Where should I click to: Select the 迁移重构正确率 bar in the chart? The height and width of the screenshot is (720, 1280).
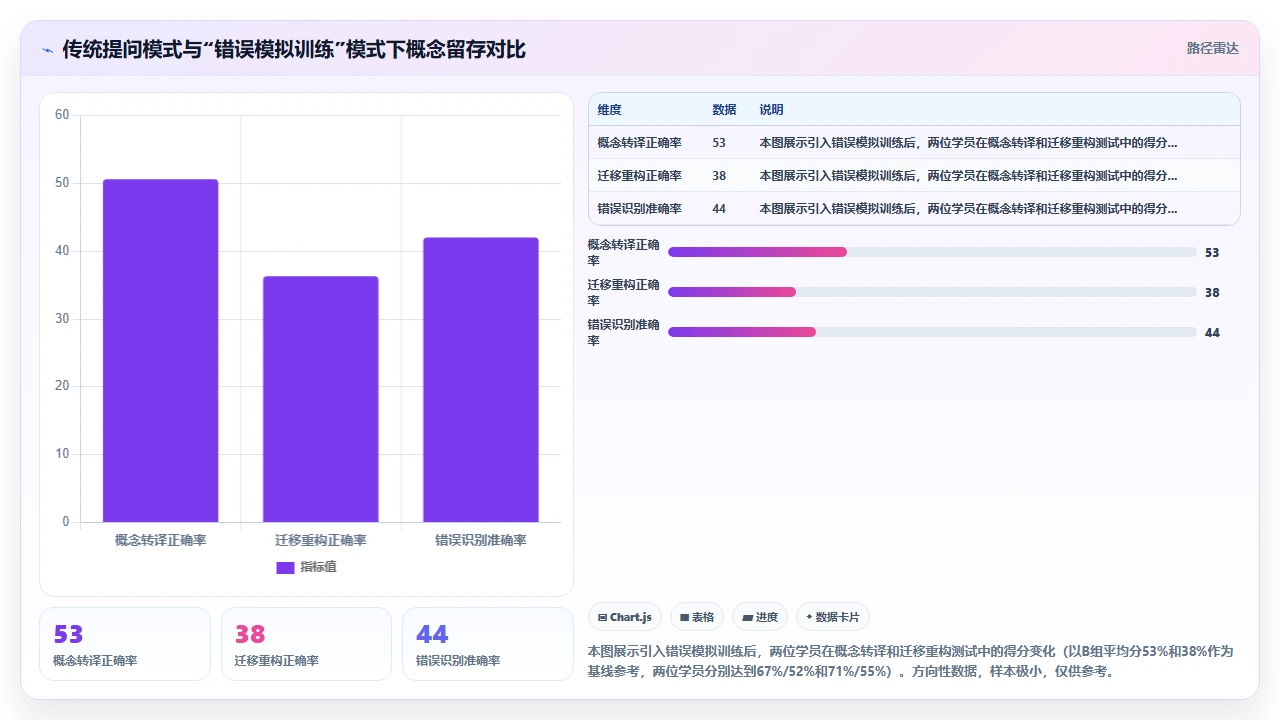[x=321, y=399]
